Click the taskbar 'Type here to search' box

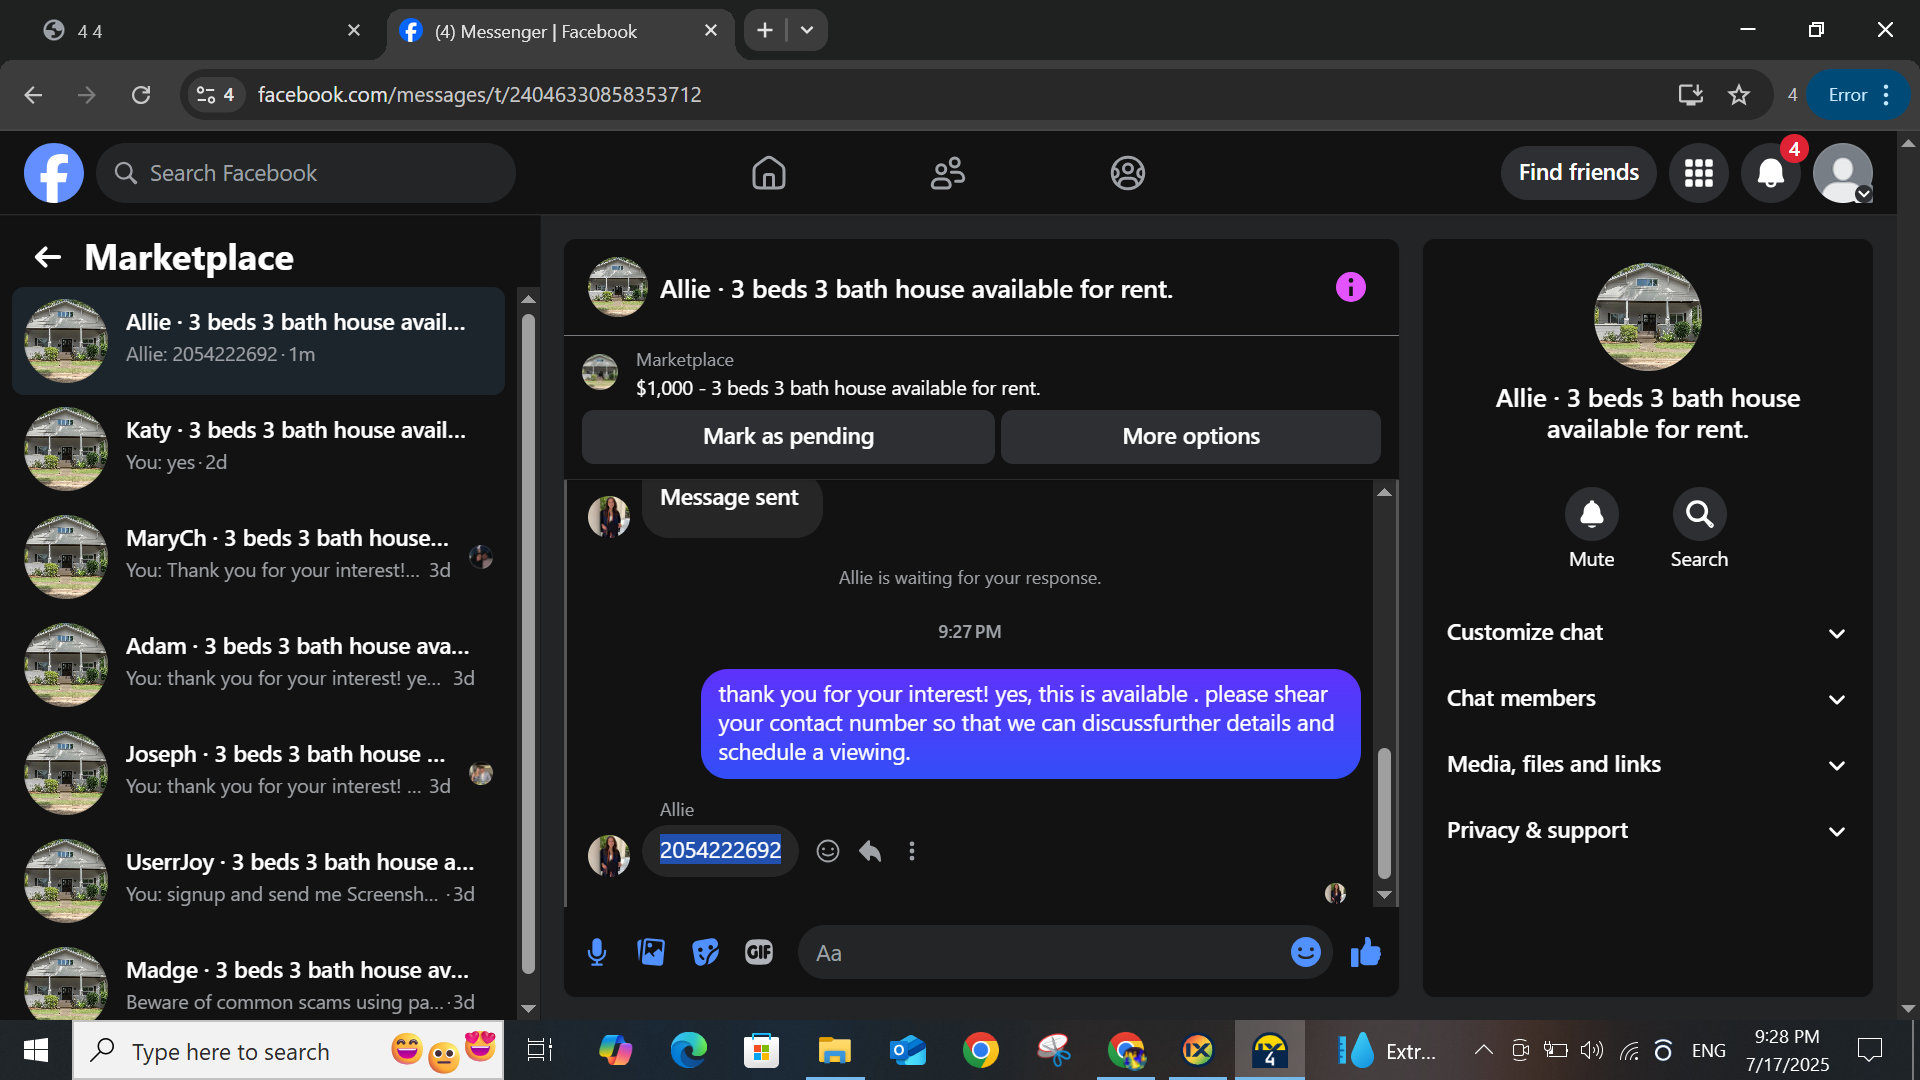(x=288, y=1051)
